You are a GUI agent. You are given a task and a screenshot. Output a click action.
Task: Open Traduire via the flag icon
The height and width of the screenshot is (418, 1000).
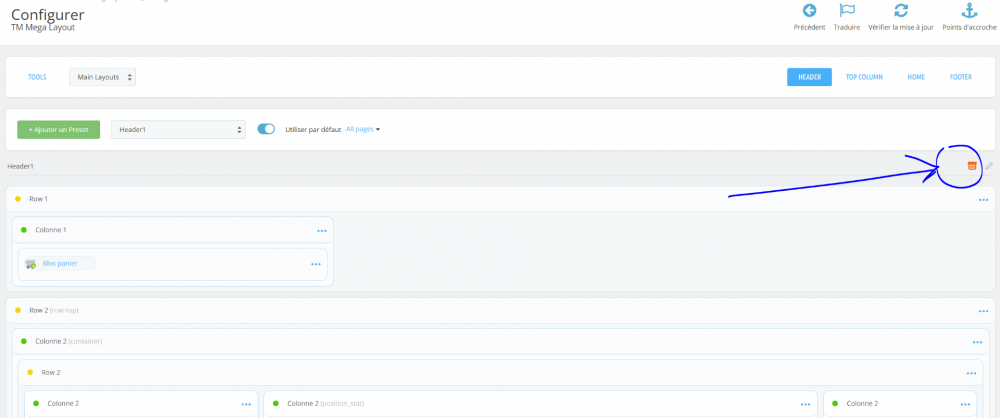coord(847,11)
